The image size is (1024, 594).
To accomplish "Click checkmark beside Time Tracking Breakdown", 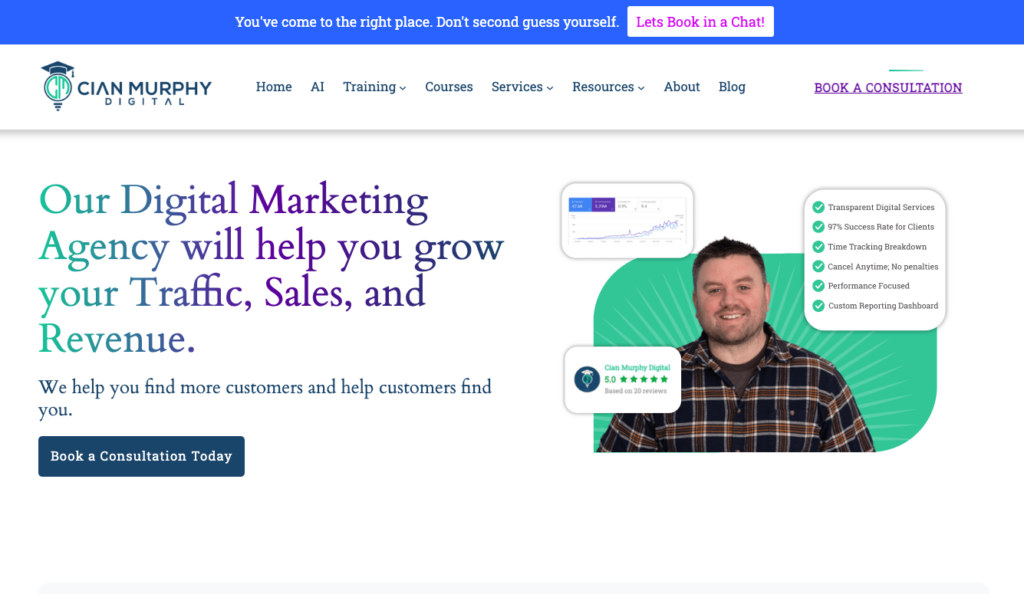I will 818,247.
